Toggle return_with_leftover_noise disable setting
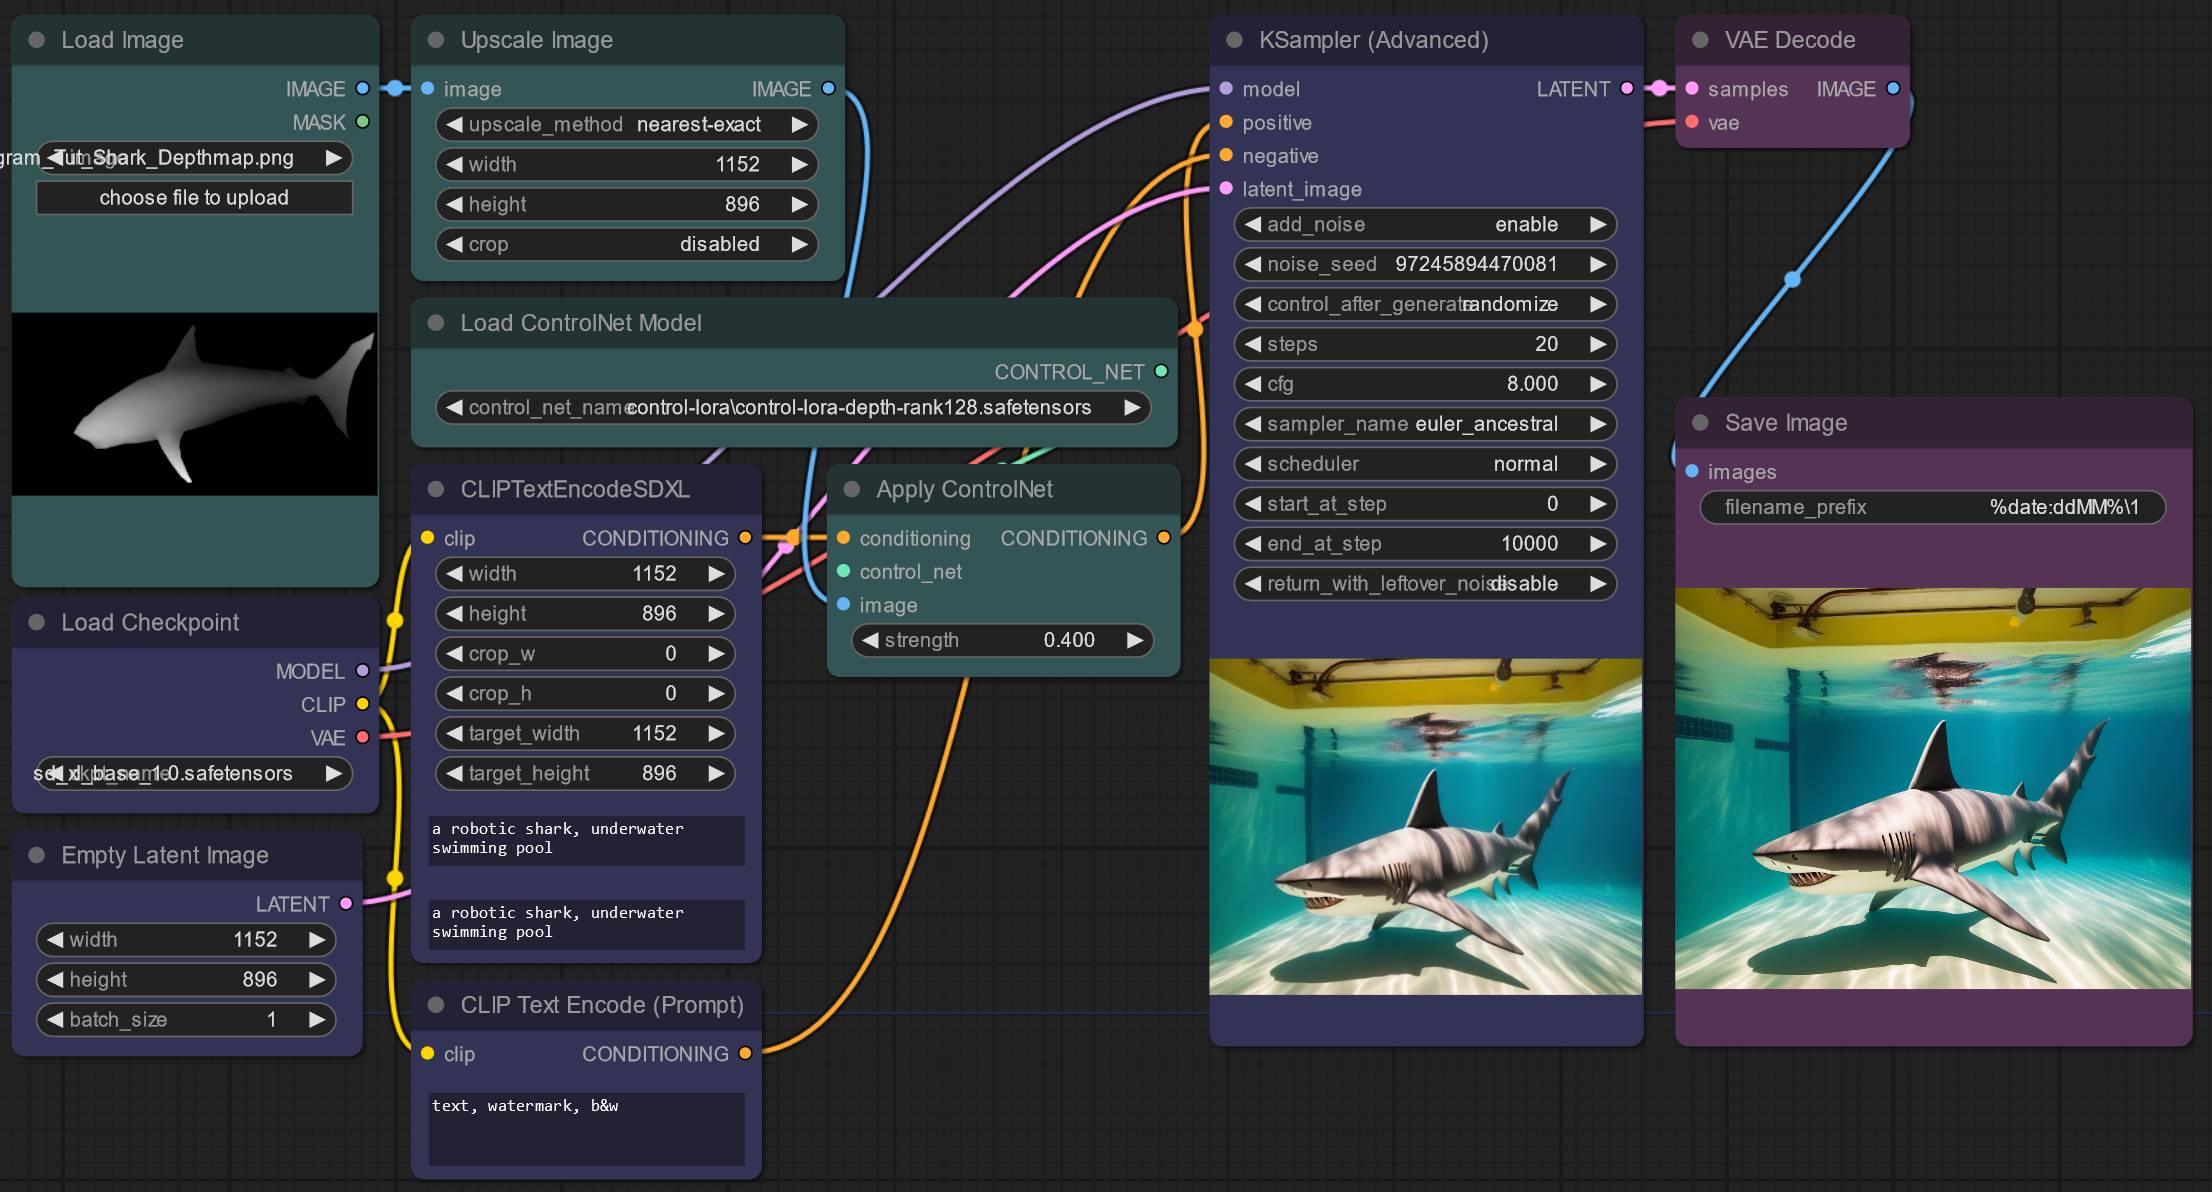This screenshot has width=2212, height=1192. click(x=1425, y=583)
